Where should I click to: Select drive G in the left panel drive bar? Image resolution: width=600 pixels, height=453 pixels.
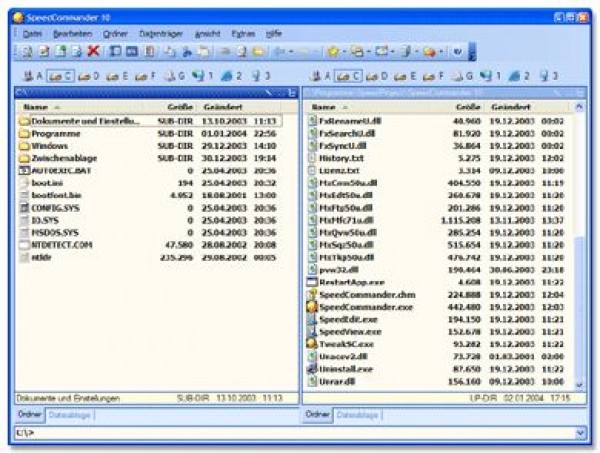pos(174,76)
